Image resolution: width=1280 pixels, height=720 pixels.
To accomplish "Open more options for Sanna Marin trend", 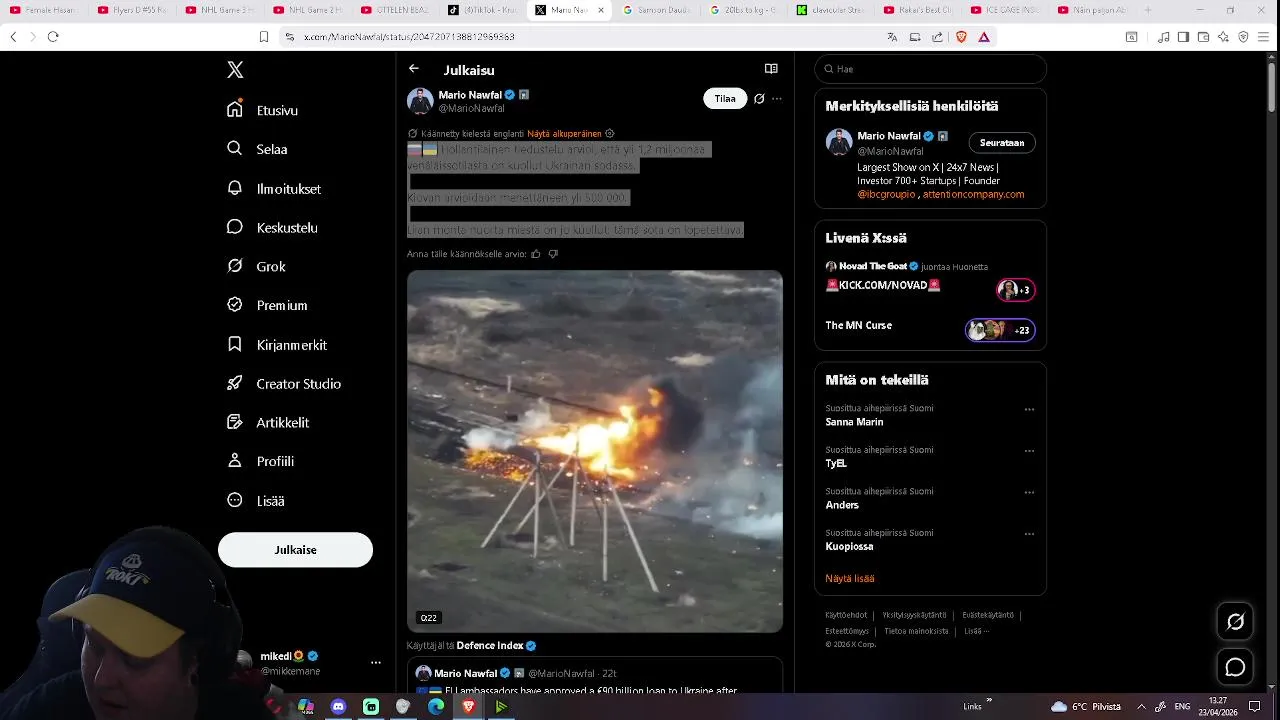I will pyautogui.click(x=1029, y=410).
